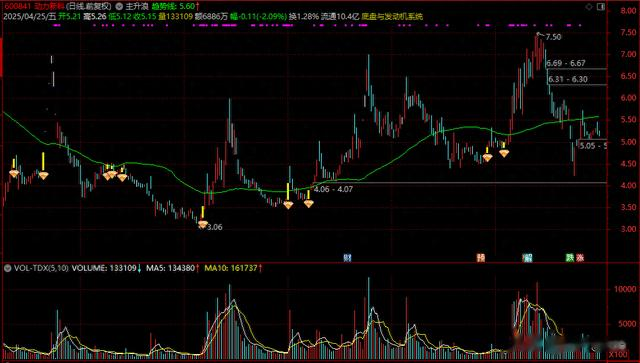Click the 日线,前复权 period label
Image resolution: width=640 pixels, height=363 pixels.
tap(88, 7)
